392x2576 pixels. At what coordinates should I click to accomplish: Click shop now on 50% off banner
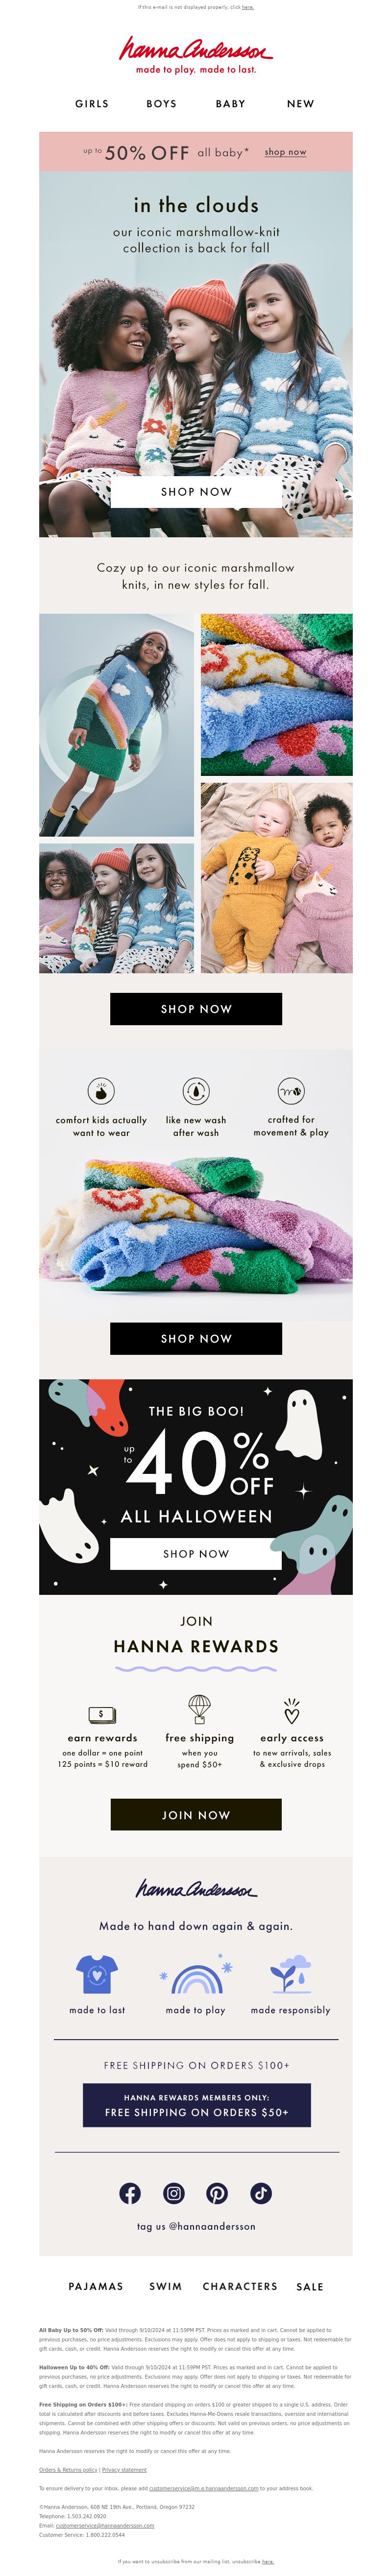pyautogui.click(x=286, y=152)
